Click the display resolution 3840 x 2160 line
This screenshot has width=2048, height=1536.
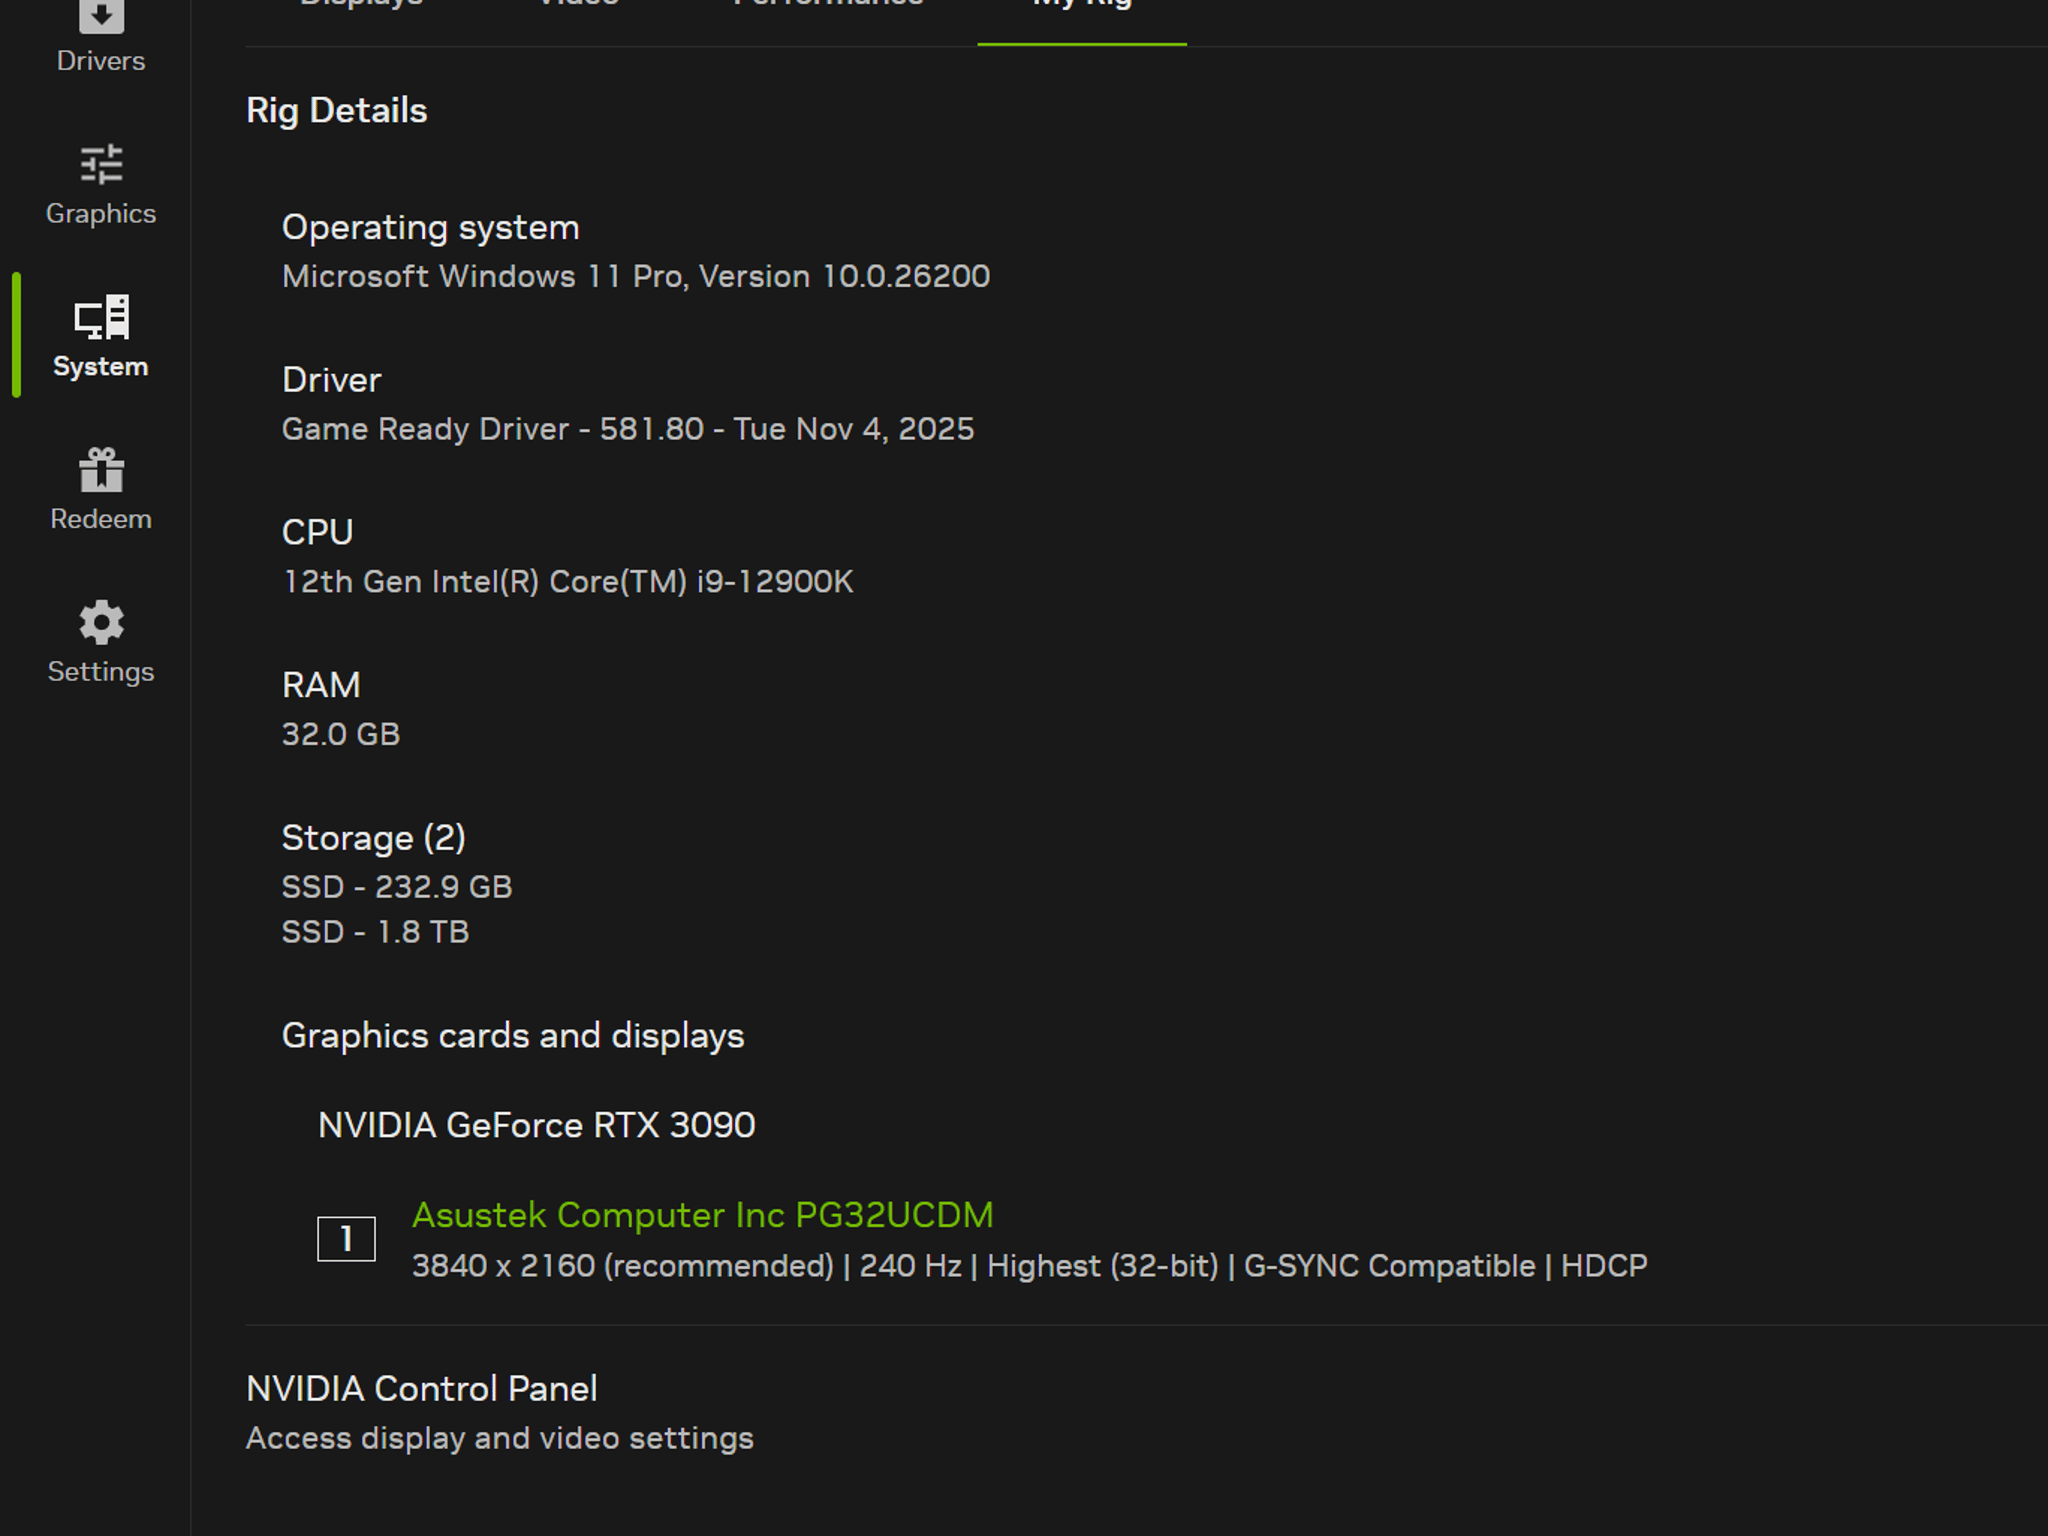(x=1030, y=1266)
